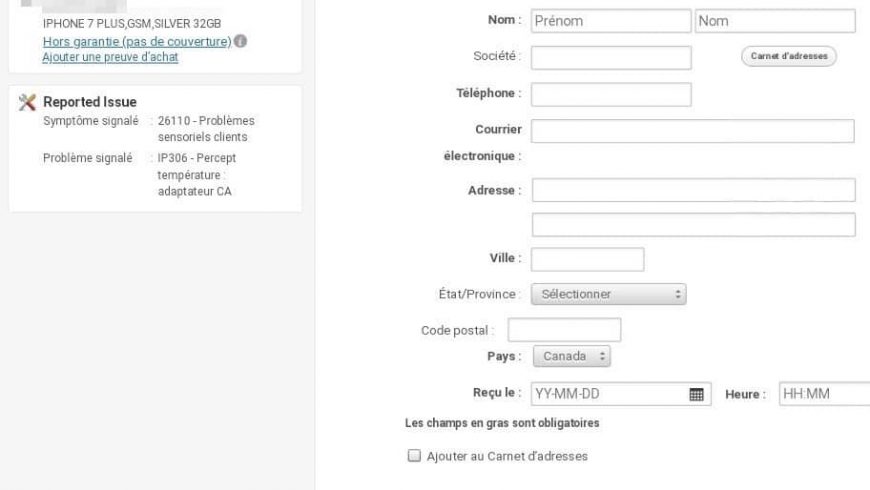The width and height of the screenshot is (870, 490).
Task: Open the Pays country dropdown
Action: click(x=572, y=356)
